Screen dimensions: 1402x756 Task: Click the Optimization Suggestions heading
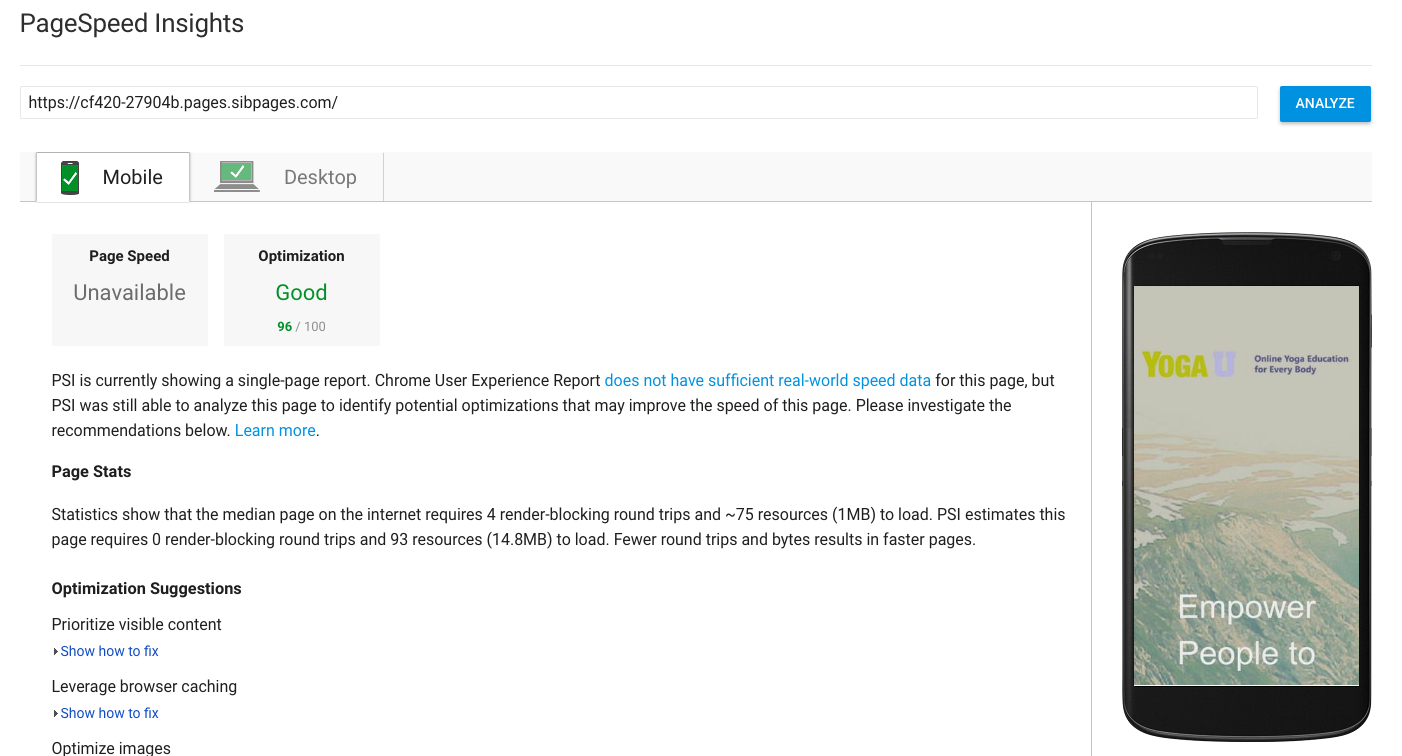pyautogui.click(x=146, y=588)
